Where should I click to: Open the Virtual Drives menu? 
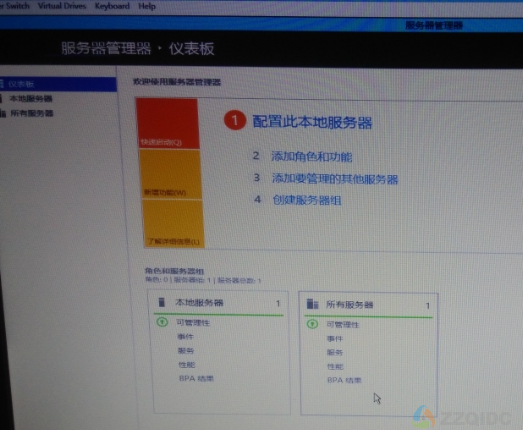tap(62, 6)
